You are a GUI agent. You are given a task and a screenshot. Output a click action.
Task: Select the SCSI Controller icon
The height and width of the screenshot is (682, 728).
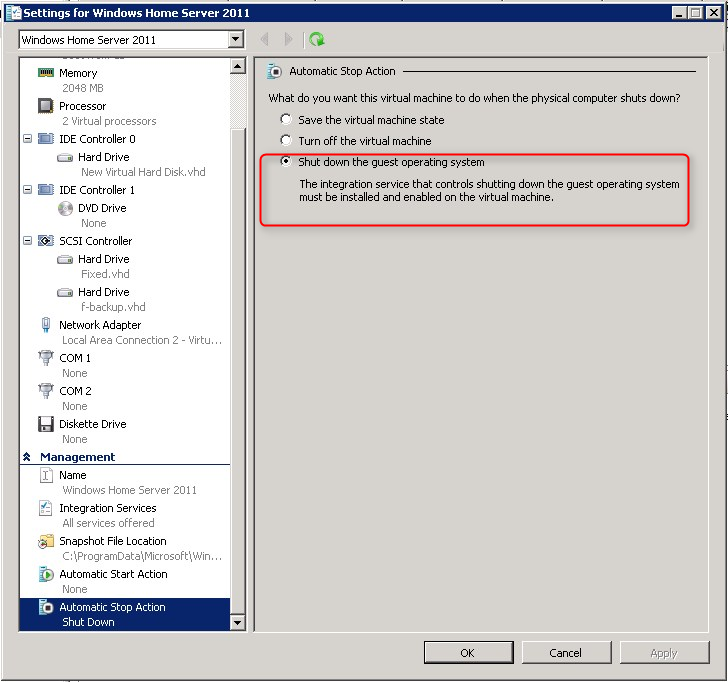(x=46, y=241)
